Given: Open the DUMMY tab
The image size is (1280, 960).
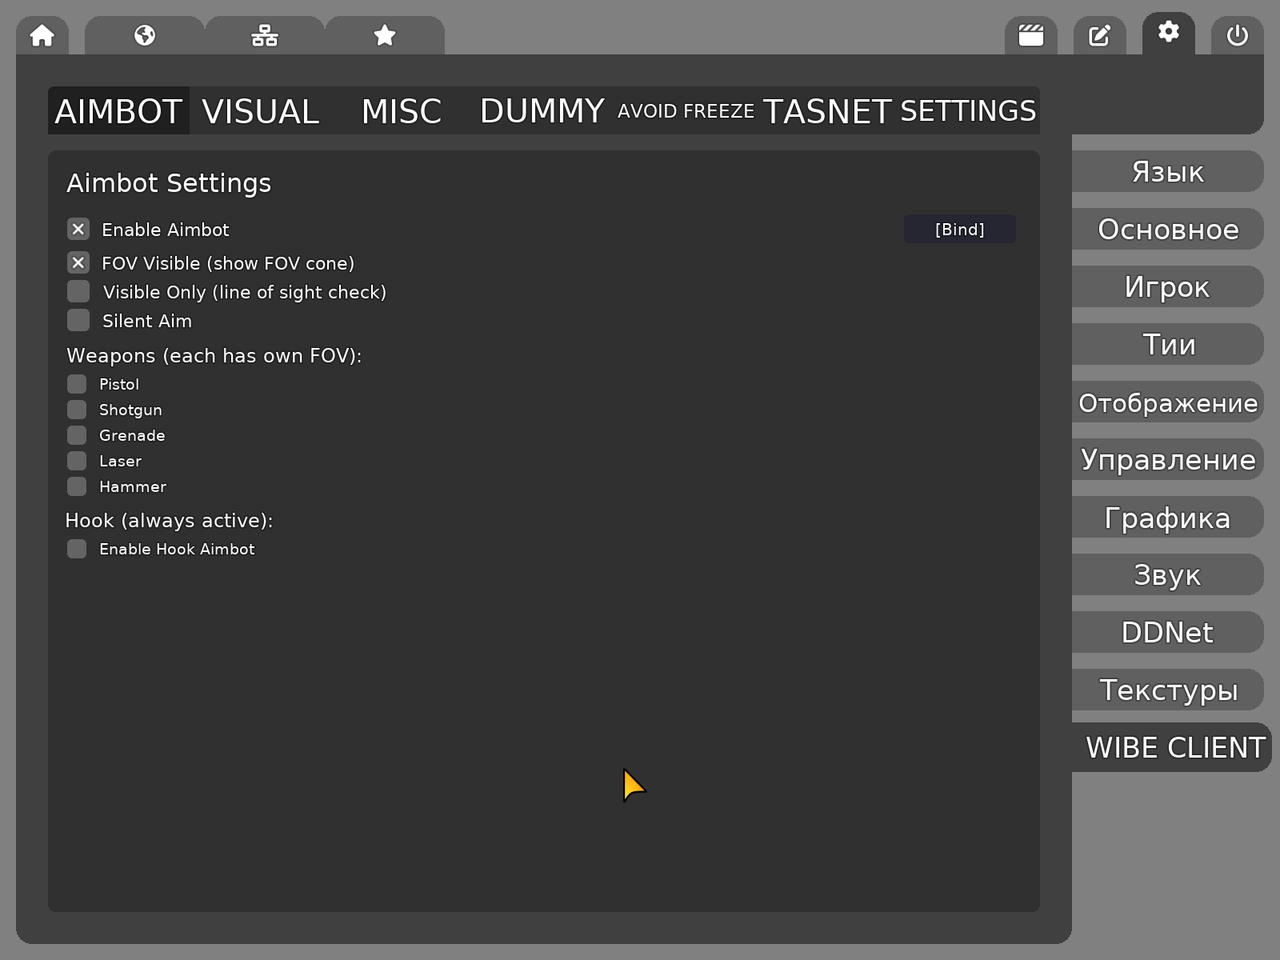Looking at the screenshot, I should (x=543, y=111).
